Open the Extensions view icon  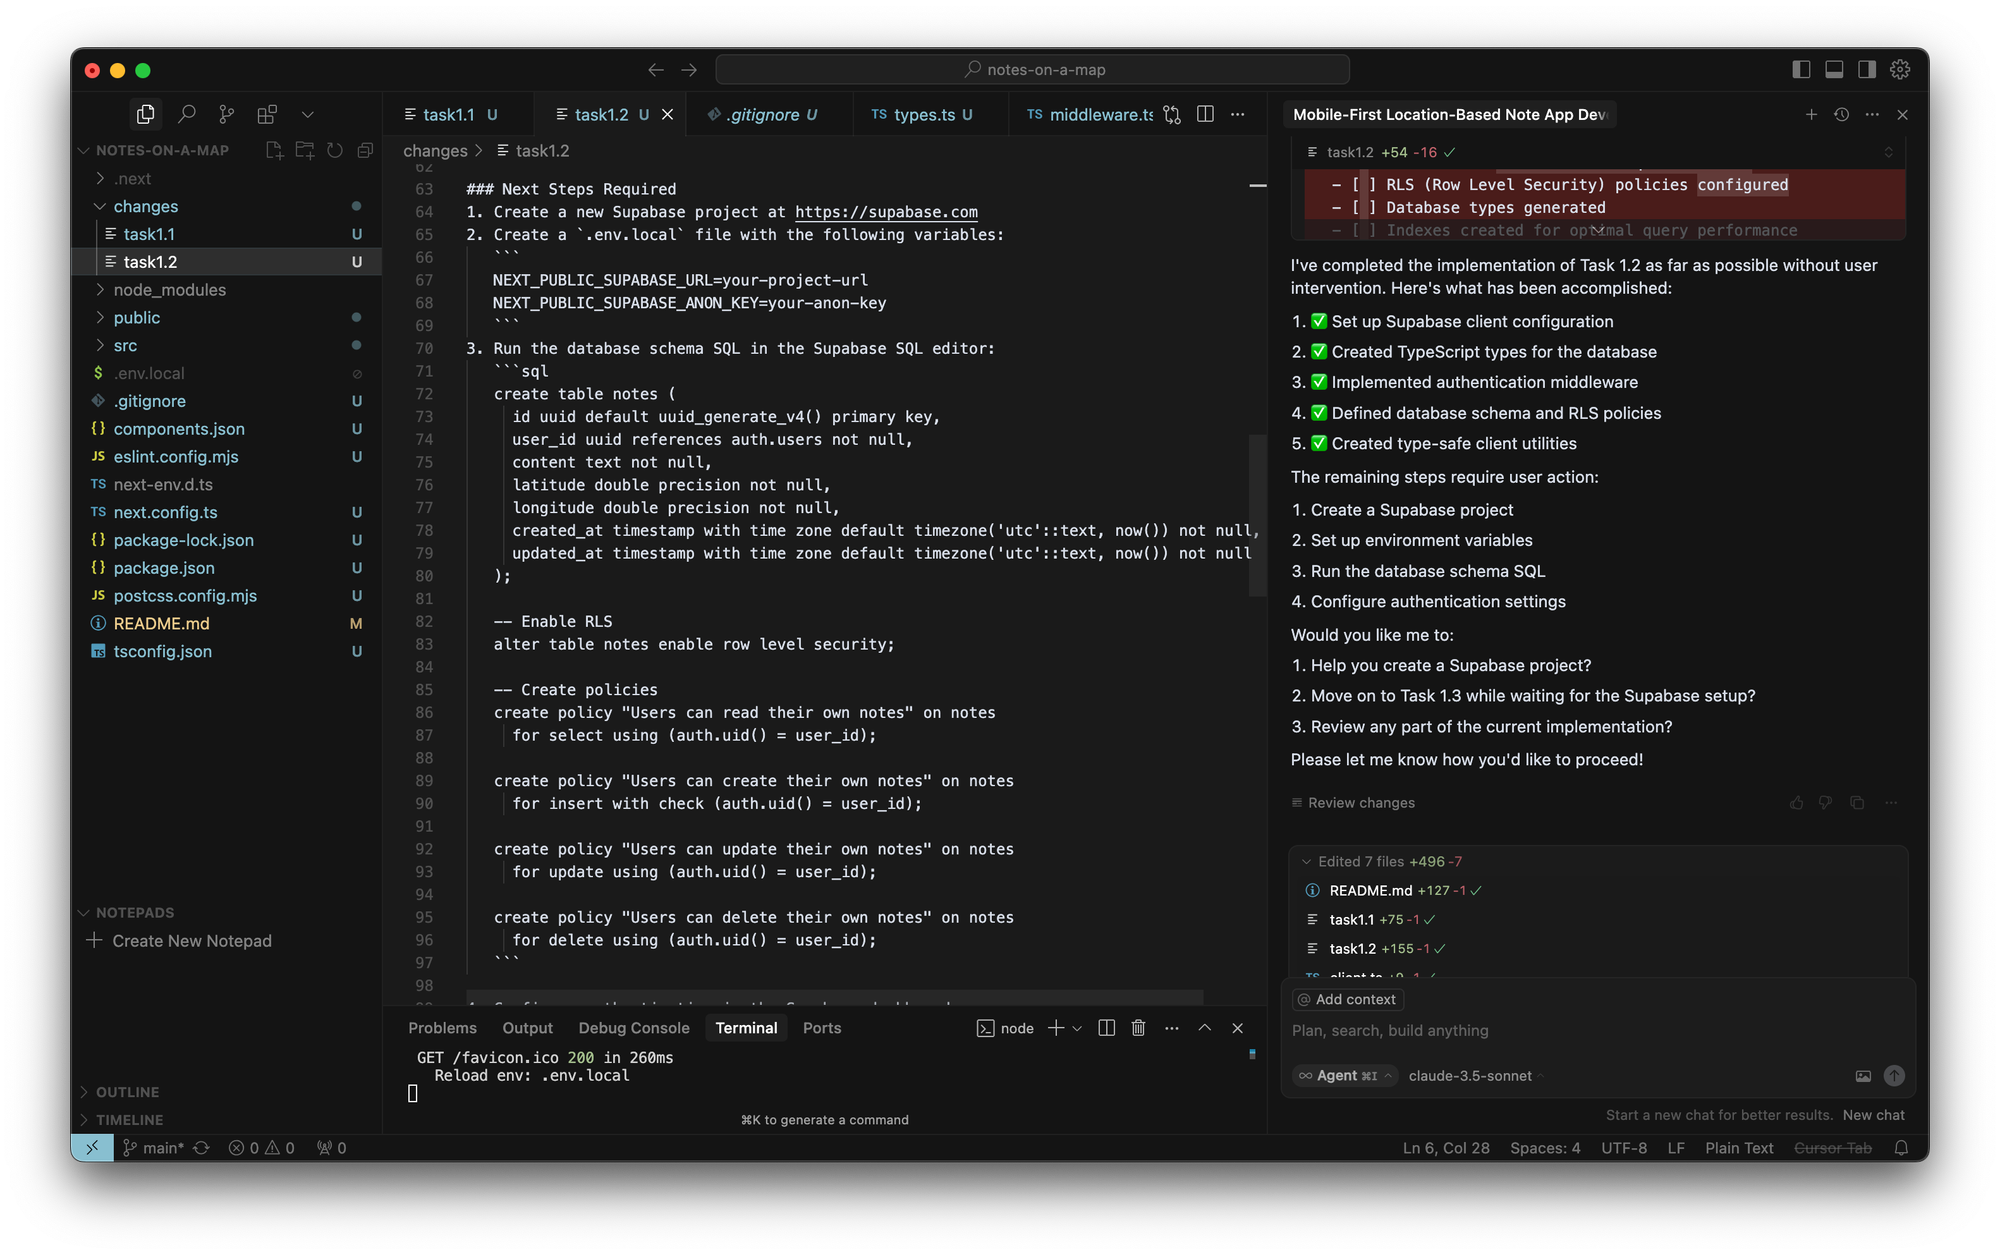tap(267, 114)
